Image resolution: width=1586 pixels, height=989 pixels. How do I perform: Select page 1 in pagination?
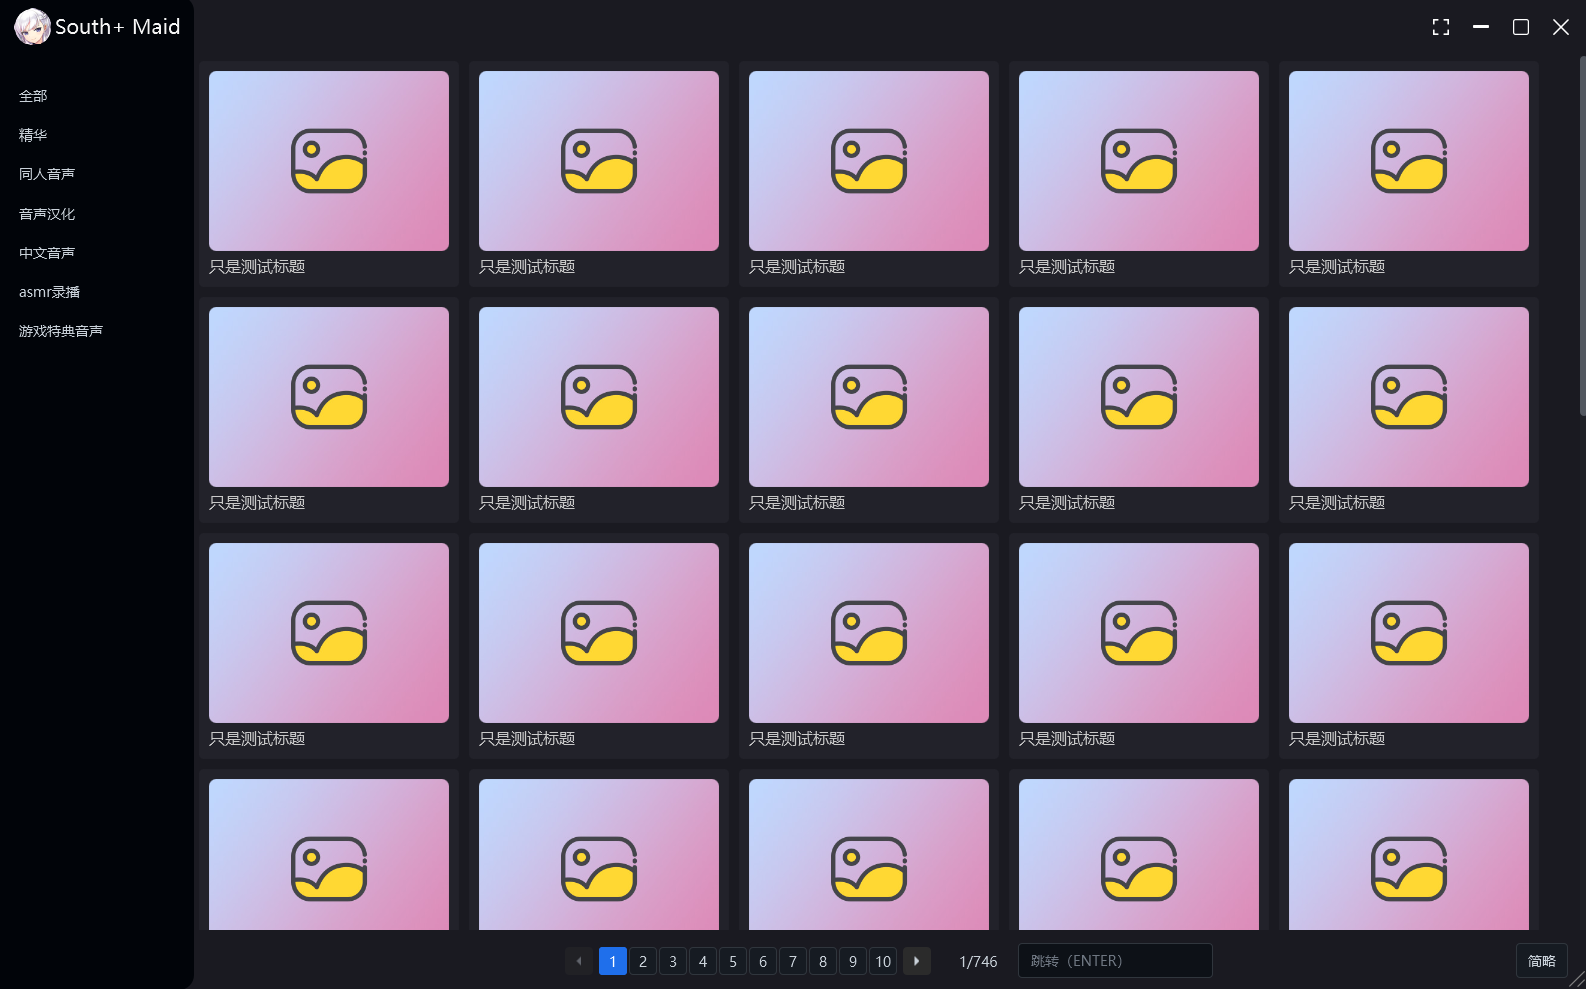[613, 961]
